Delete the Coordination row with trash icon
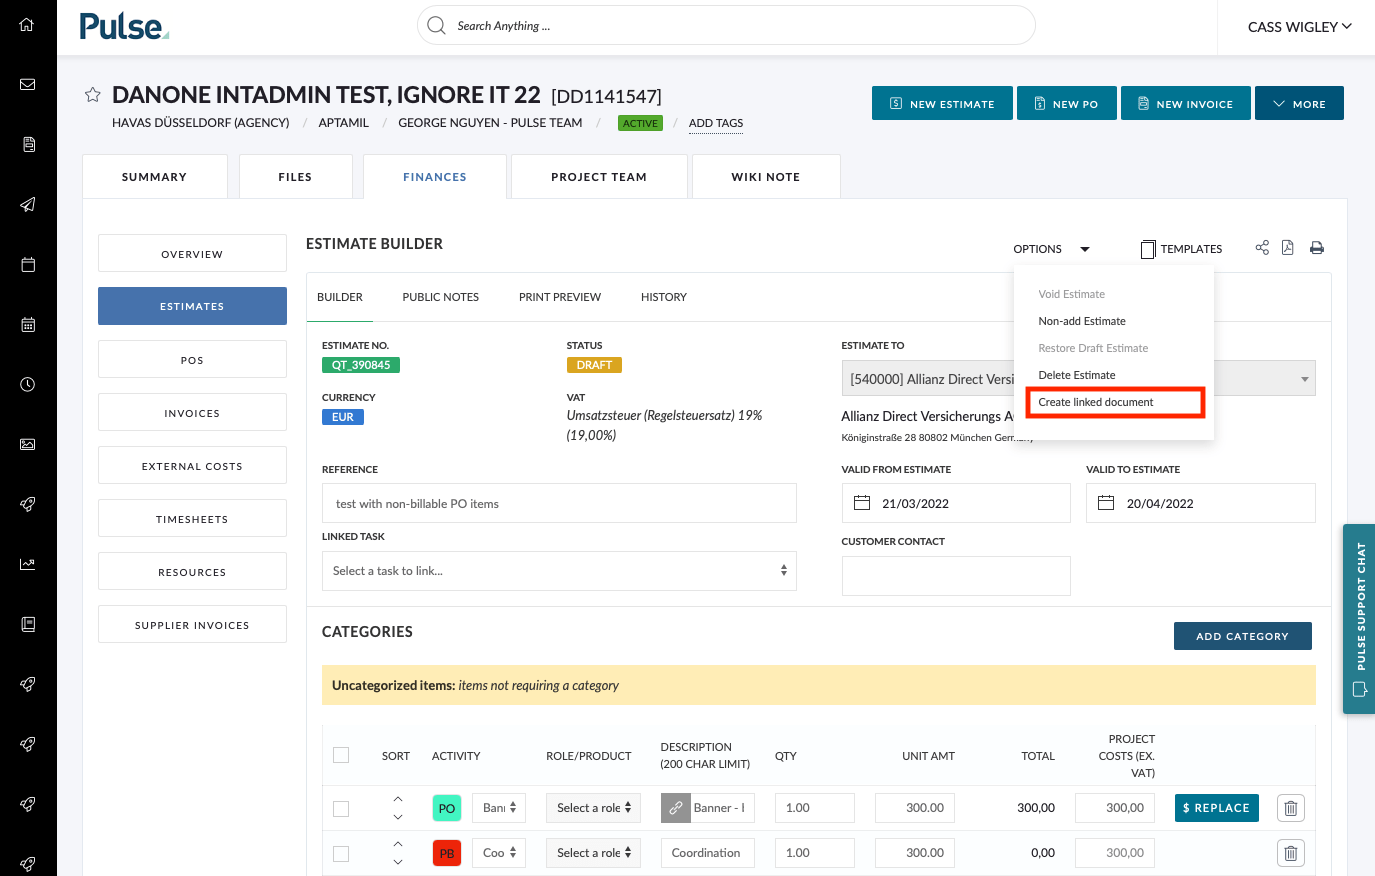This screenshot has width=1375, height=876. click(1291, 853)
